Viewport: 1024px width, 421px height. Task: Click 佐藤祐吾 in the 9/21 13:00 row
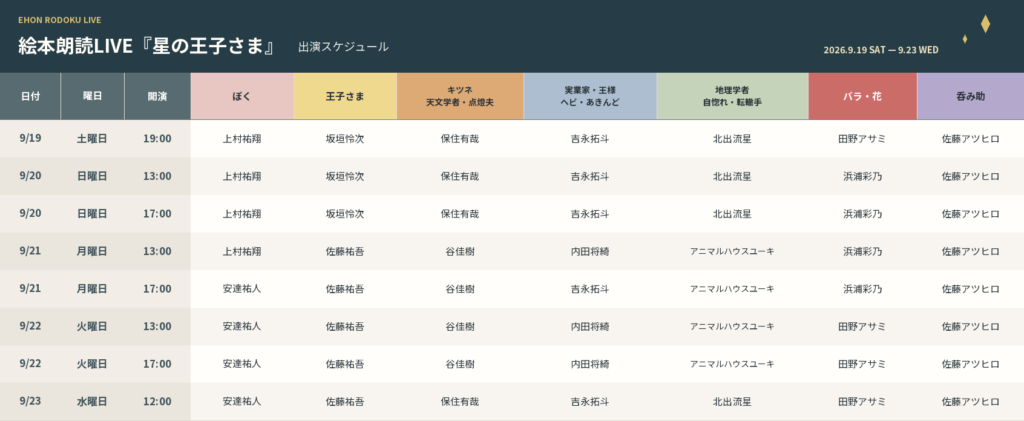[x=345, y=251]
